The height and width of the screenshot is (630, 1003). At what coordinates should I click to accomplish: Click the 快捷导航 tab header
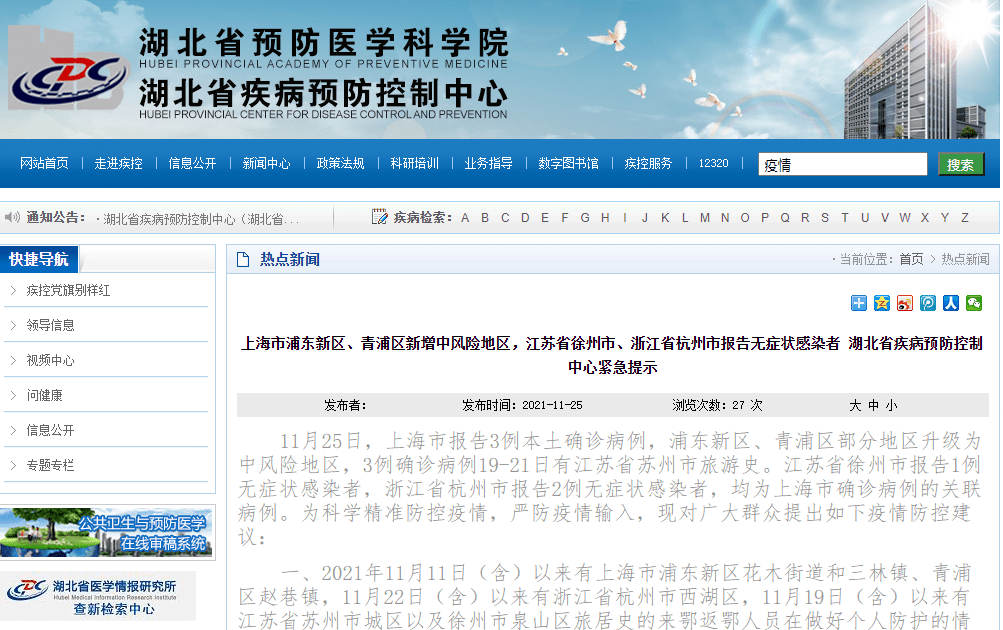click(x=39, y=259)
